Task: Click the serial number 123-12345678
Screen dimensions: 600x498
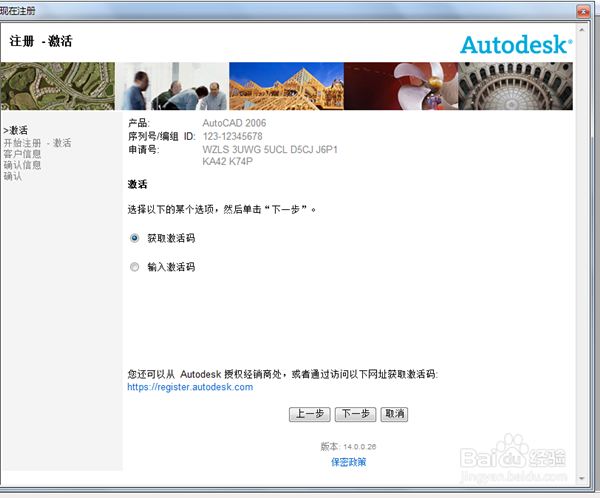Action: pos(233,136)
